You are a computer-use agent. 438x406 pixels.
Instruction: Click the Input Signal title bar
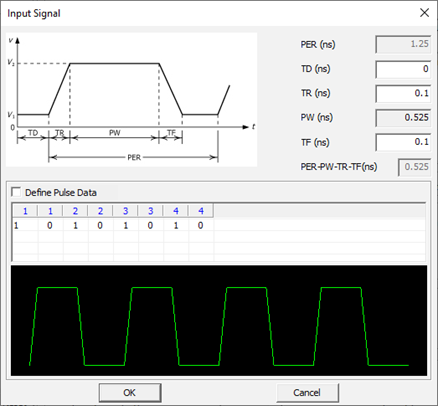[x=207, y=13]
